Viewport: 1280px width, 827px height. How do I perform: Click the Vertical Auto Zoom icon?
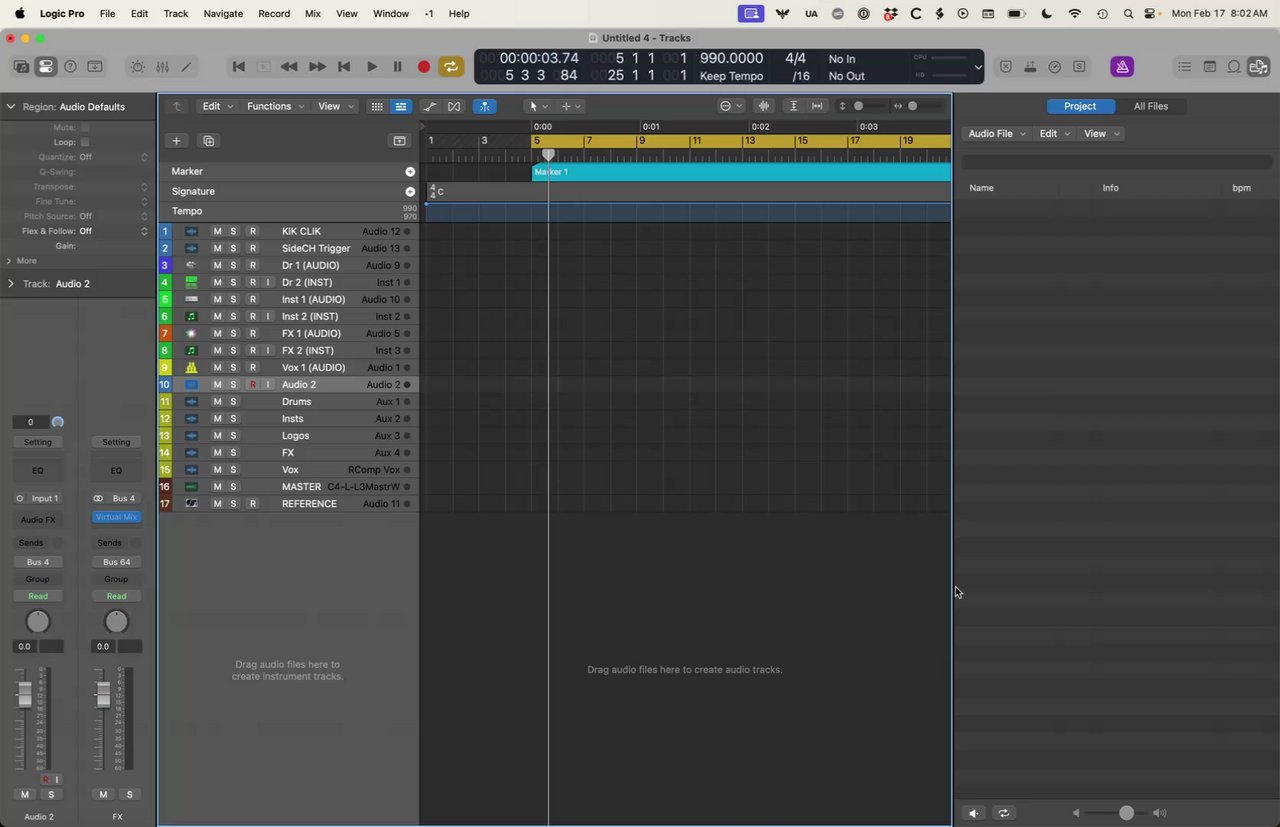(793, 106)
